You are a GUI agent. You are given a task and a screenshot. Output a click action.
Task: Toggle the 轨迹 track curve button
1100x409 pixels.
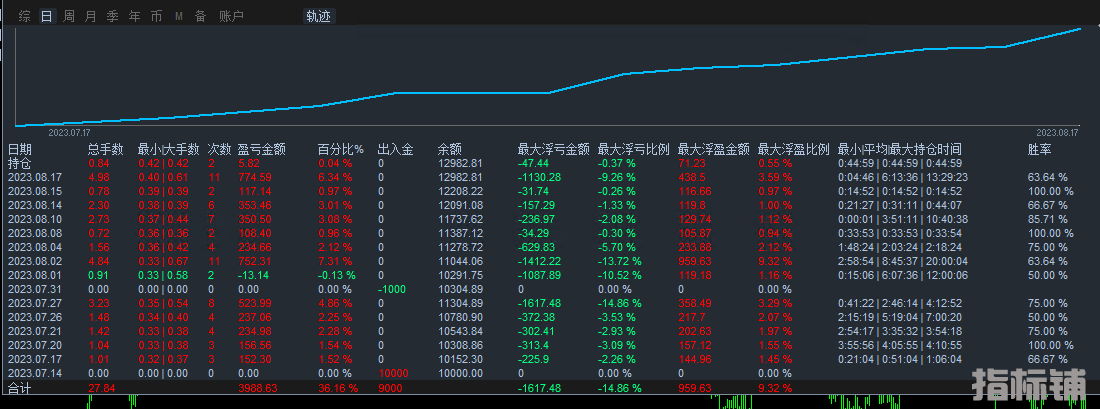click(318, 16)
